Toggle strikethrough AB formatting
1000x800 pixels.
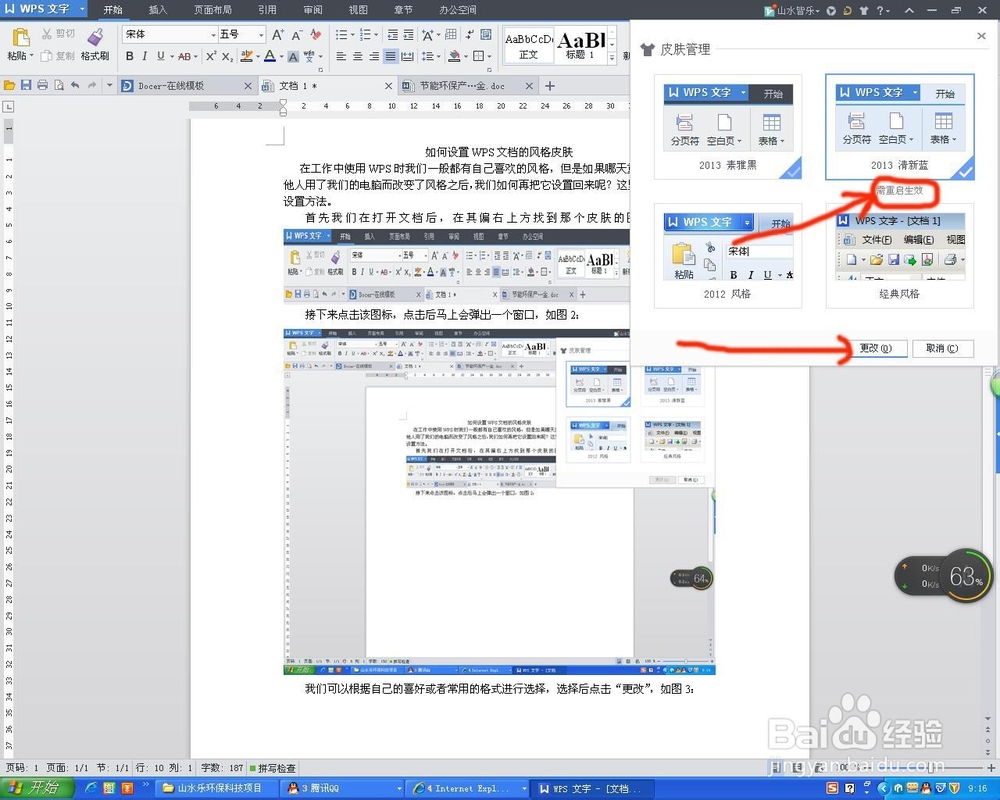184,56
